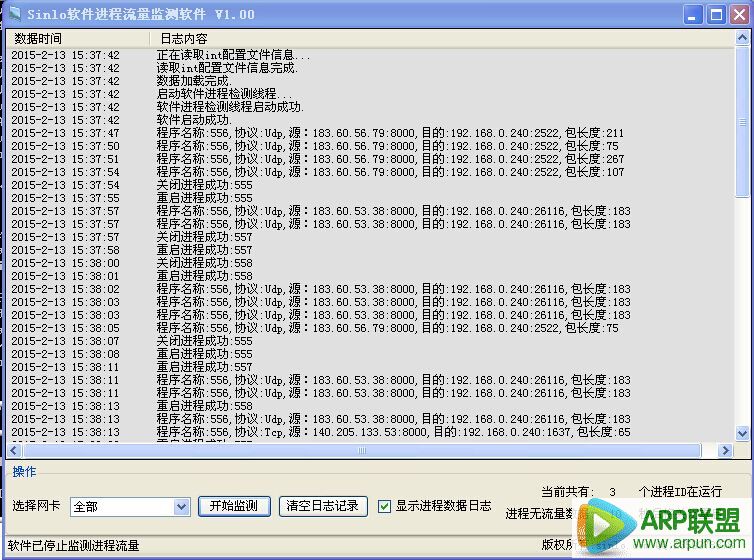Click the horizontal scrollbar left arrow
Screen dimensions: 754x560
pos(14,451)
